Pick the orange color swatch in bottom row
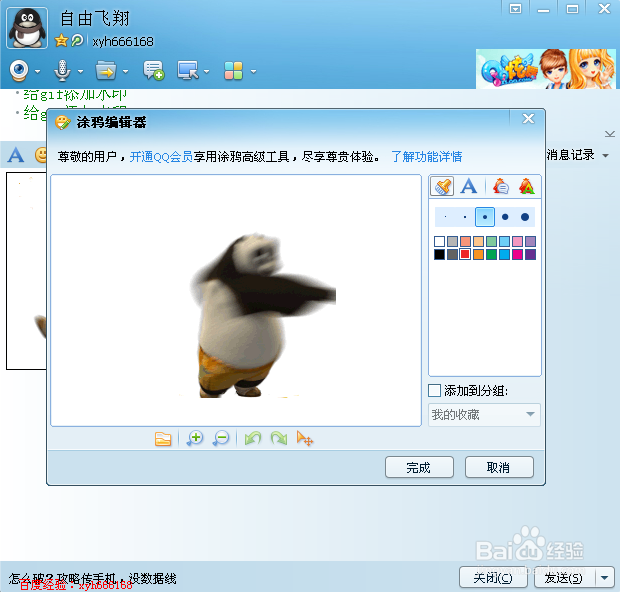 478,254
